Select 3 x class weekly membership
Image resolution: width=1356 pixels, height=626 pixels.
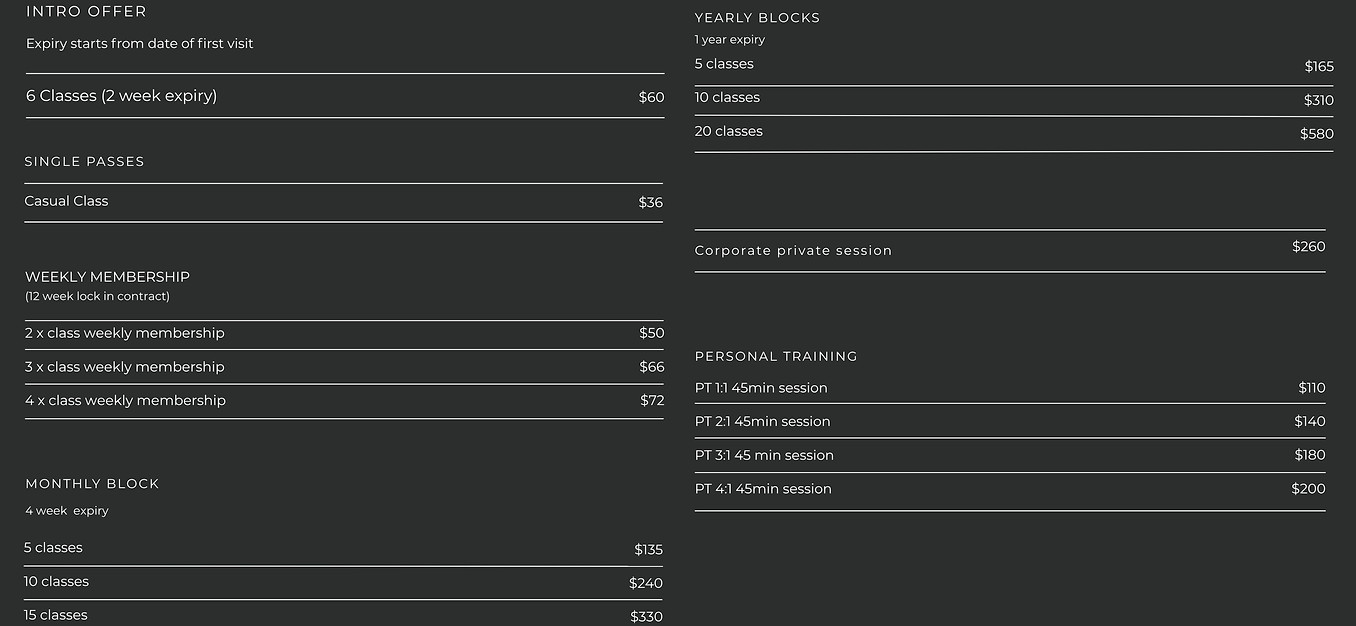pyautogui.click(x=344, y=367)
